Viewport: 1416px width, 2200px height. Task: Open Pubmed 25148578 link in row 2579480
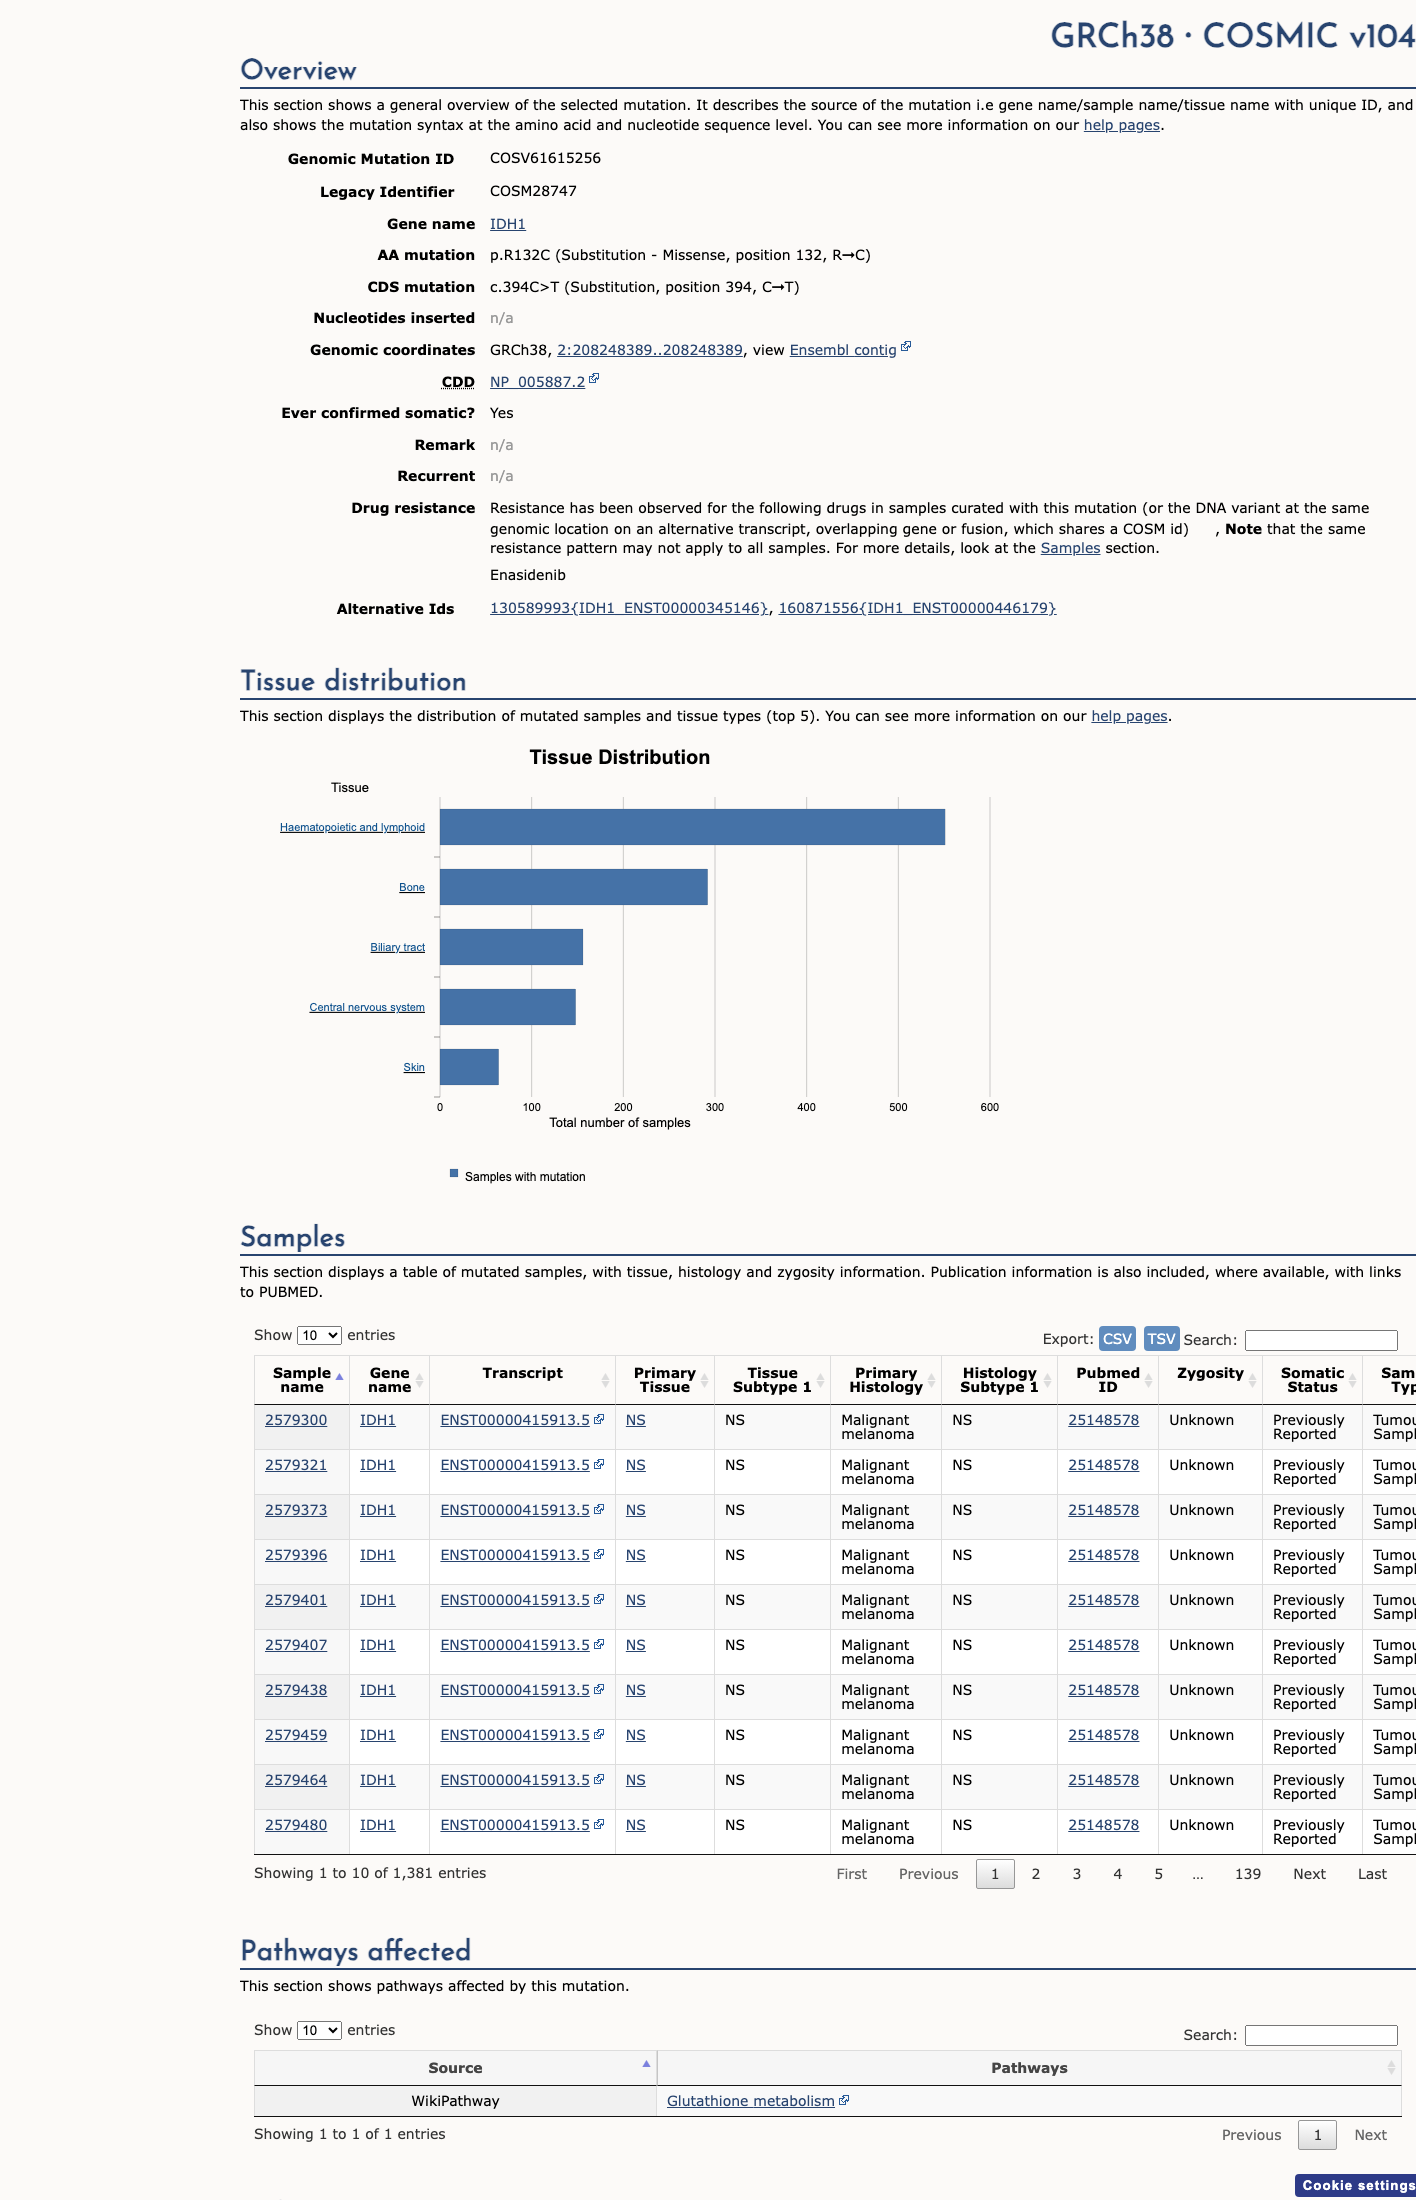pos(1103,1825)
